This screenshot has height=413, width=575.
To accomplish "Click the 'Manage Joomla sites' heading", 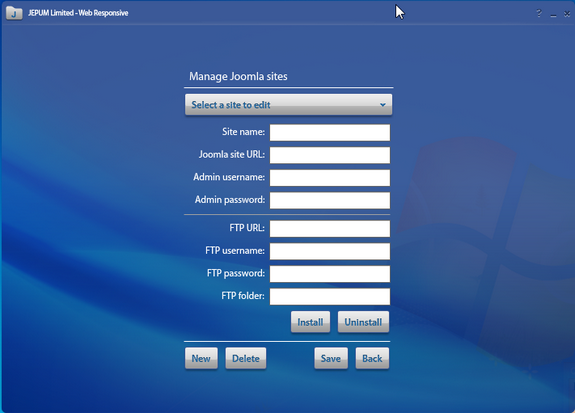I will [x=238, y=76].
